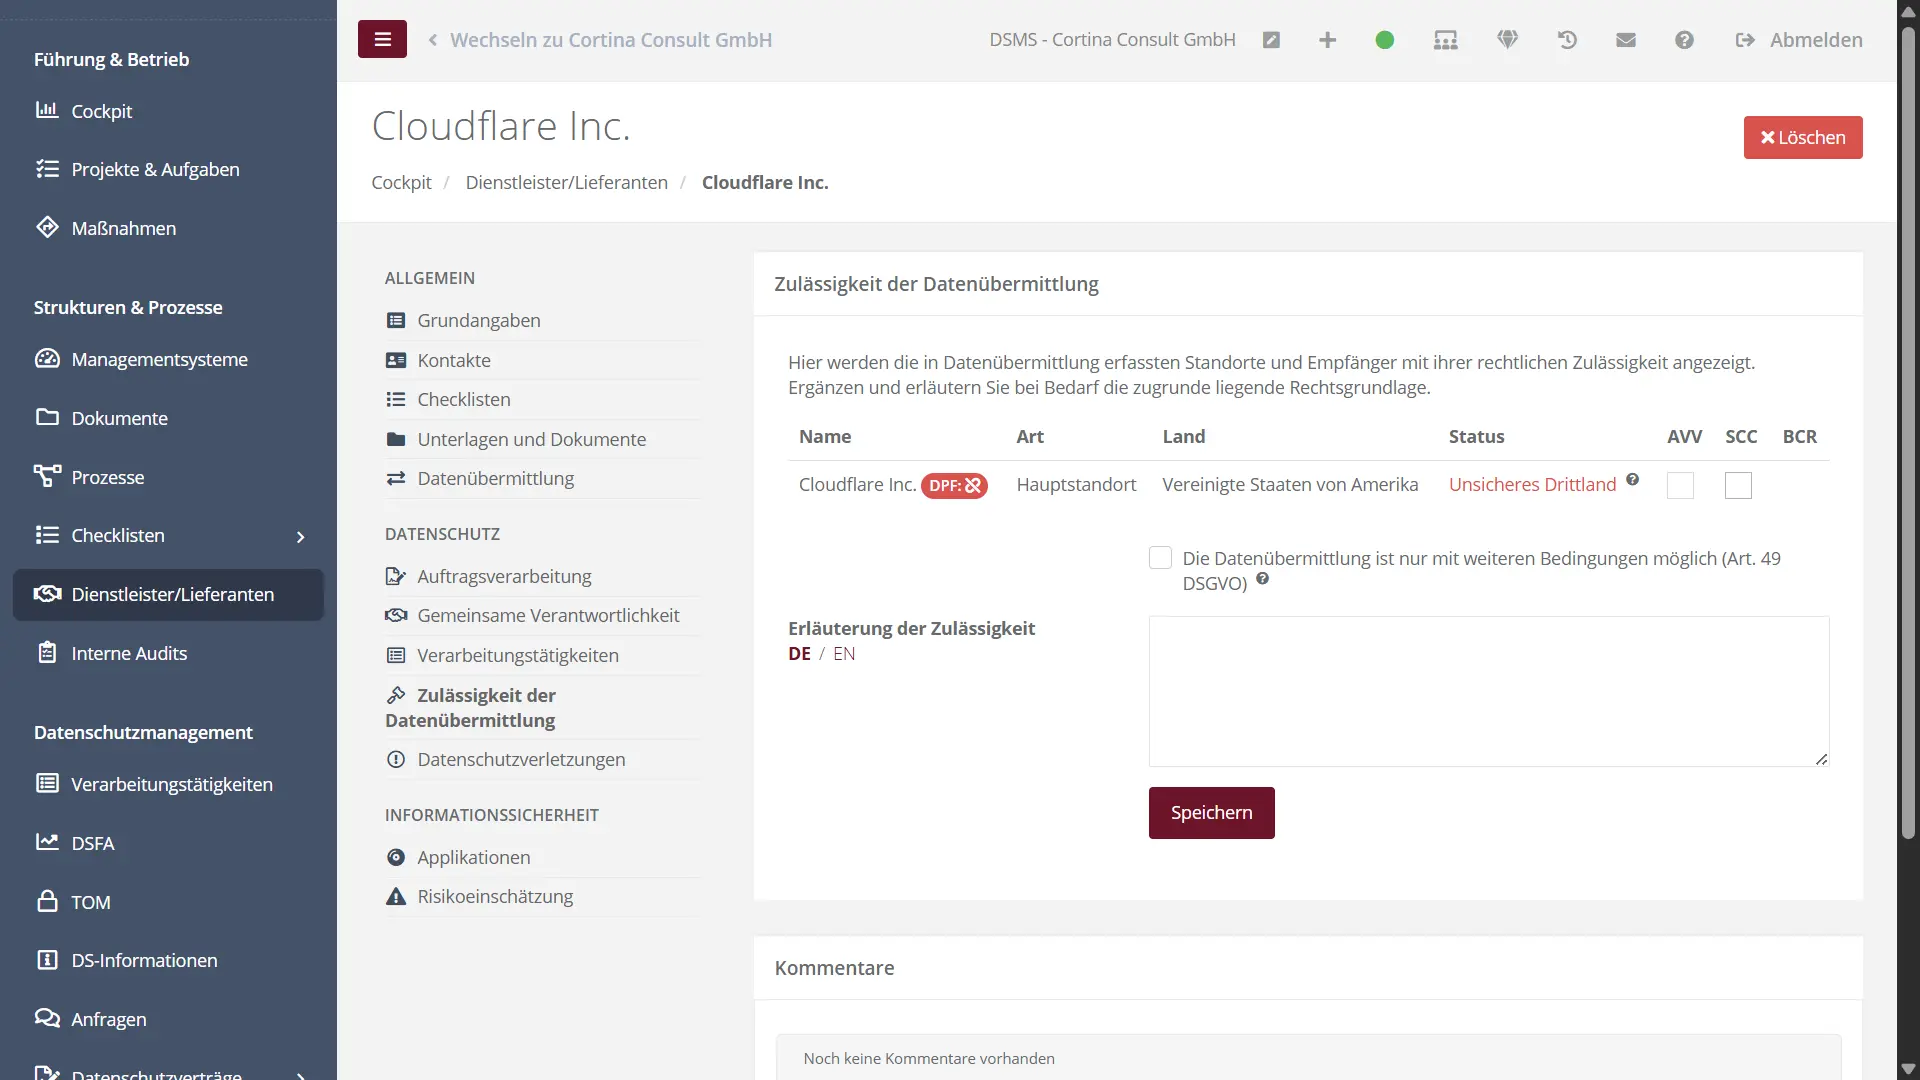Switch explanation language to EN

(x=844, y=654)
